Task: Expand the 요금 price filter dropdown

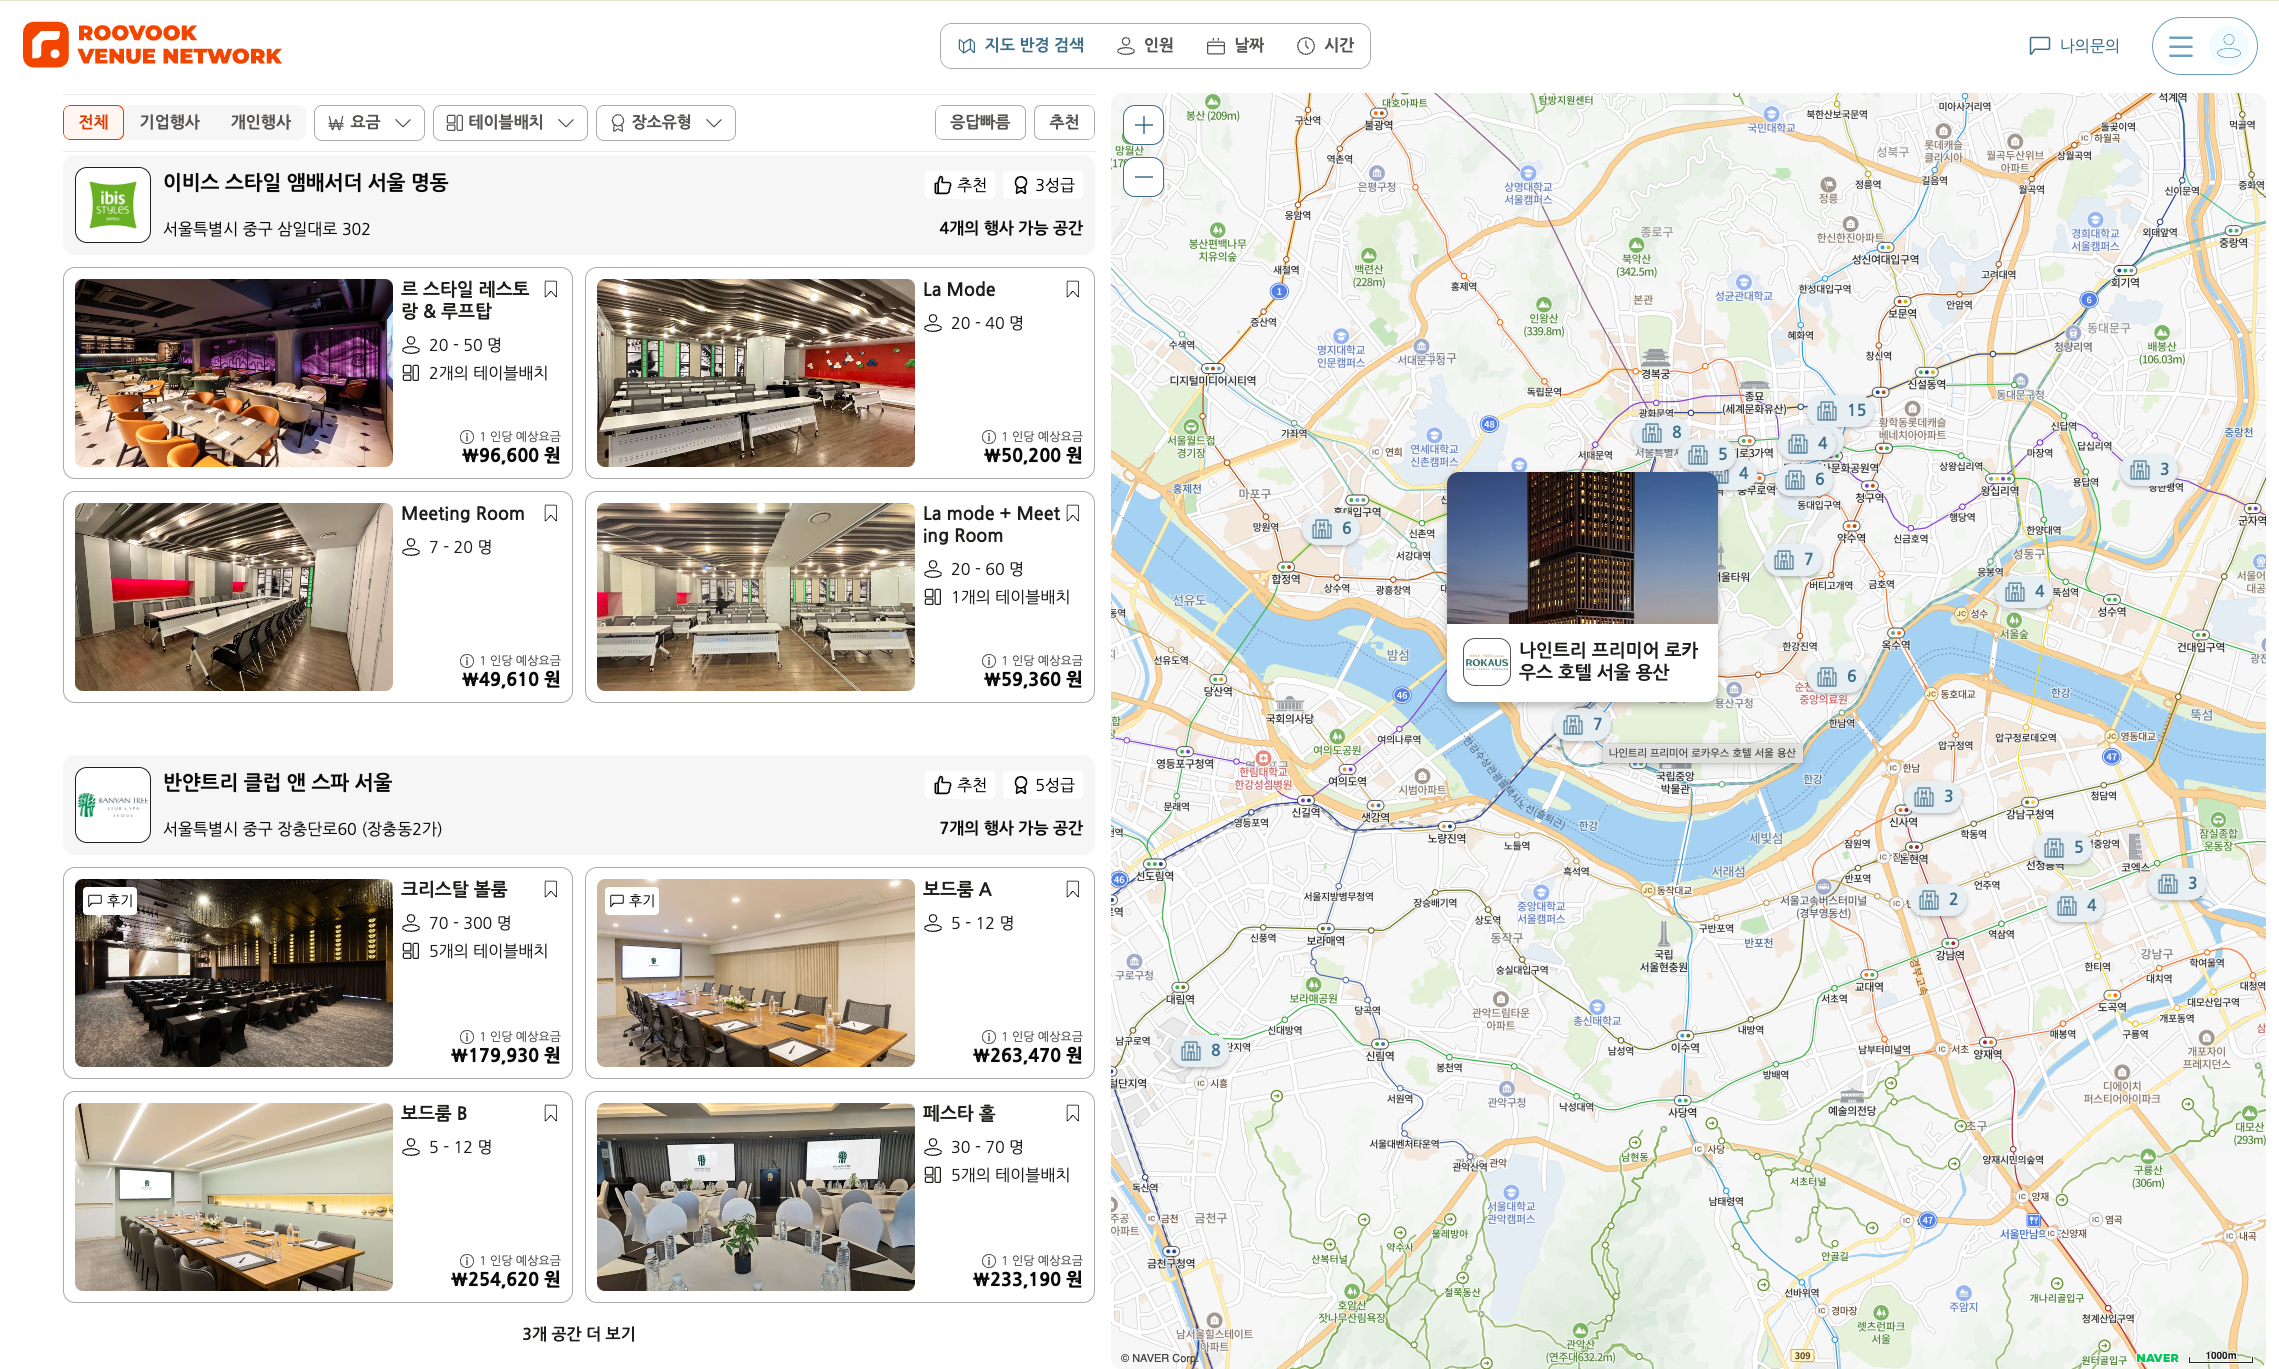Action: click(369, 122)
